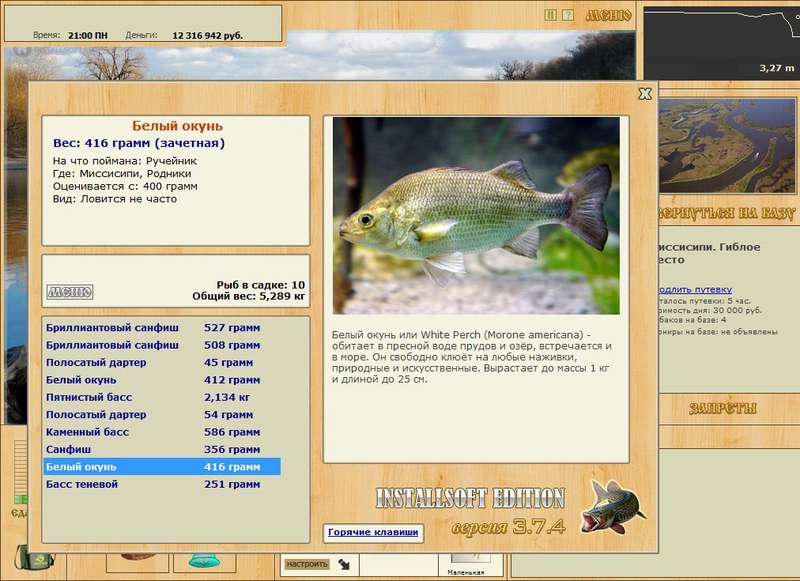Select Басс теневой 251 грамм row
Image resolution: width=800 pixels, height=581 pixels.
[x=162, y=484]
